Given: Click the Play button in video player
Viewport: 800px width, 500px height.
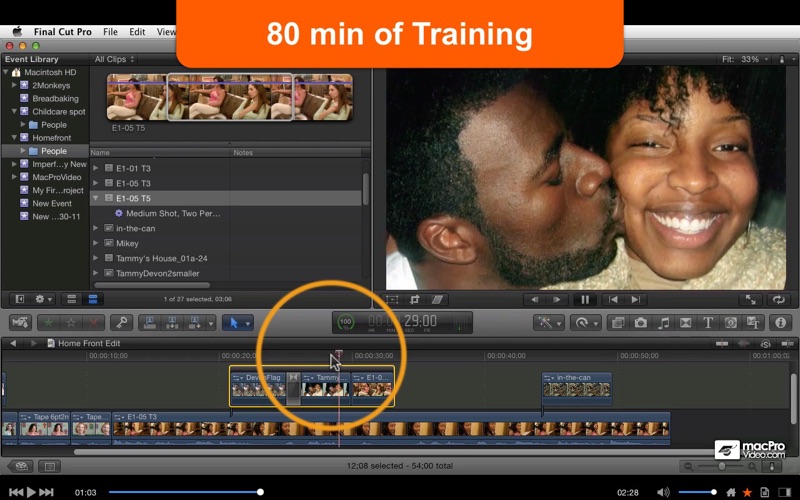Looking at the screenshot, I should 31,492.
